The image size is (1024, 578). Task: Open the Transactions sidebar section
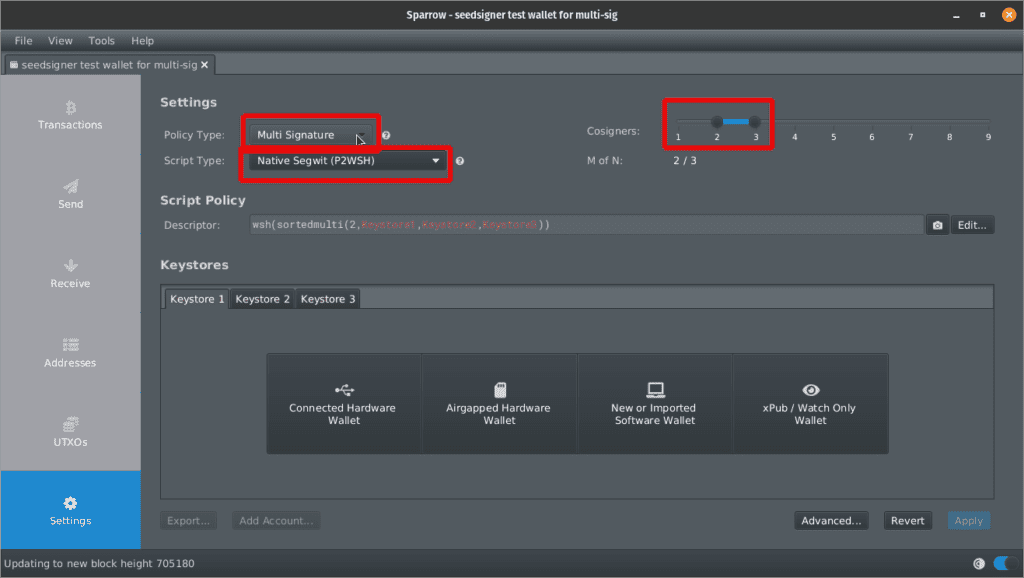(x=71, y=116)
